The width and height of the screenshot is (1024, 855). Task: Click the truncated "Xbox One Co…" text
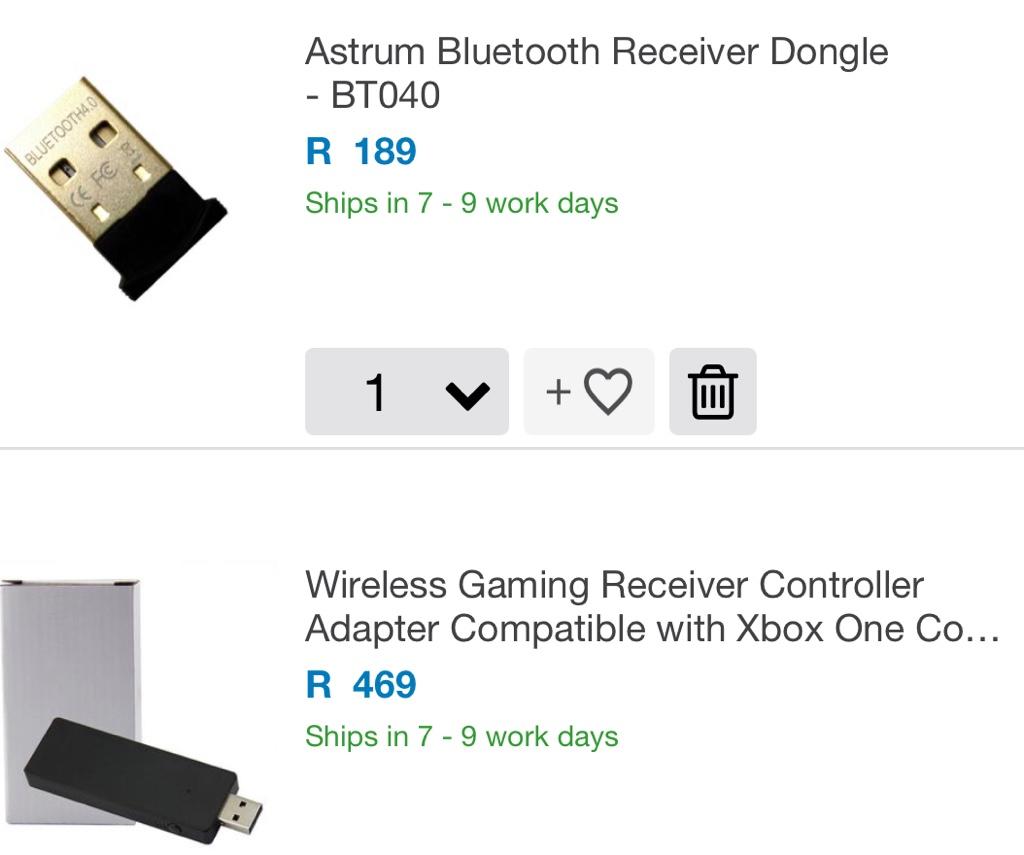[868, 628]
